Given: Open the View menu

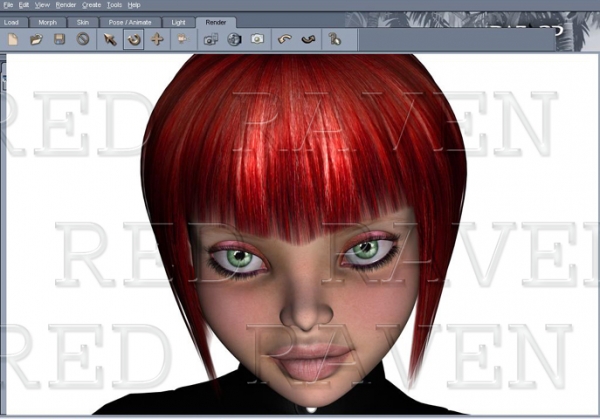Looking at the screenshot, I should point(42,5).
